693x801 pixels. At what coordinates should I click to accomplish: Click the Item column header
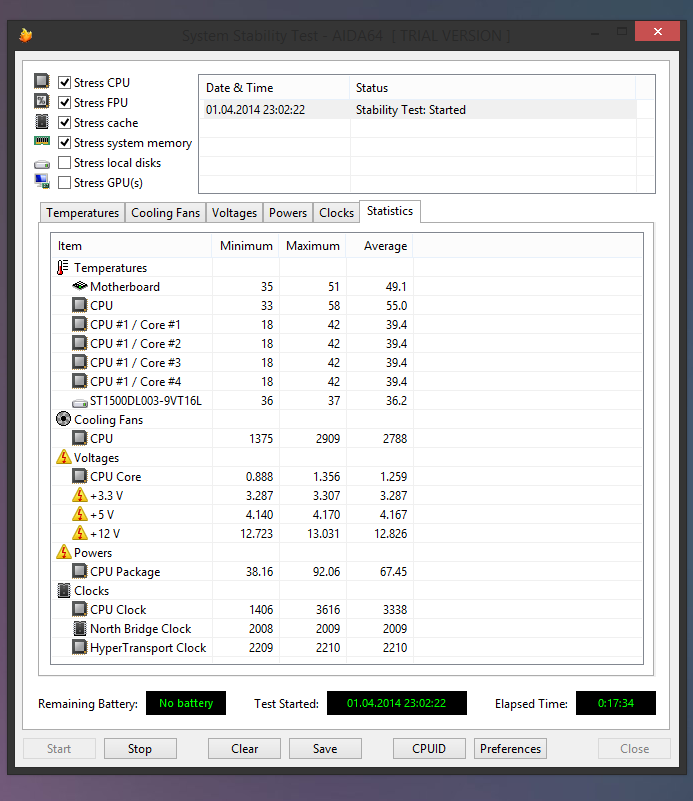(x=131, y=246)
